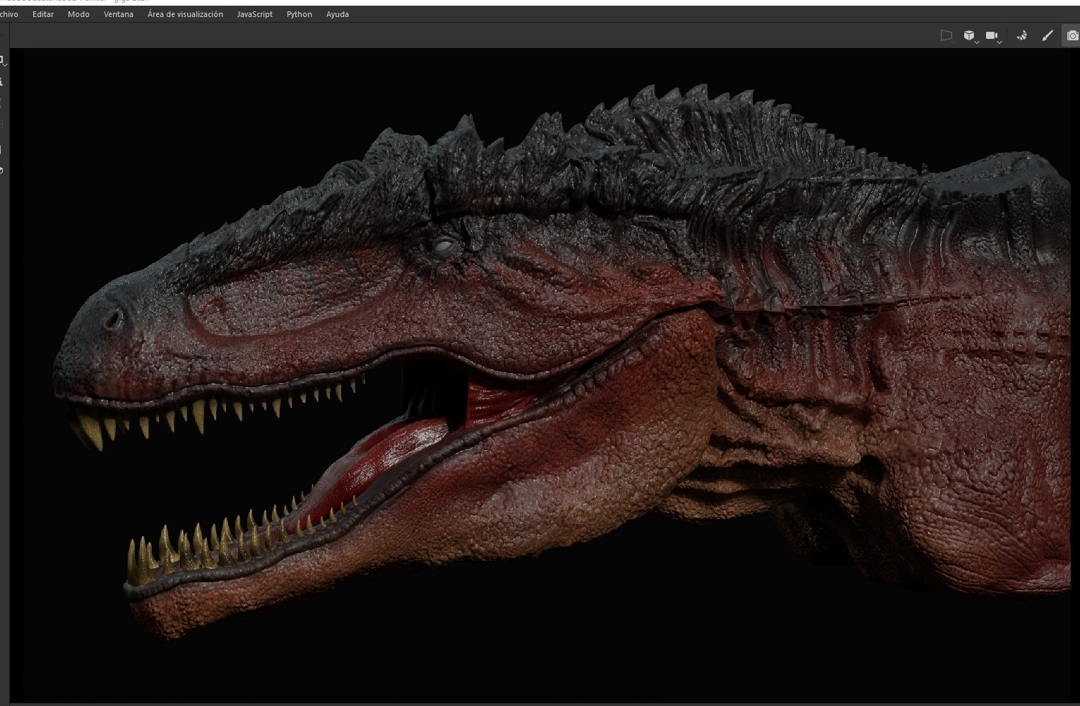This screenshot has width=1080, height=706.
Task: Open the Archivo menu
Action: pyautogui.click(x=8, y=14)
